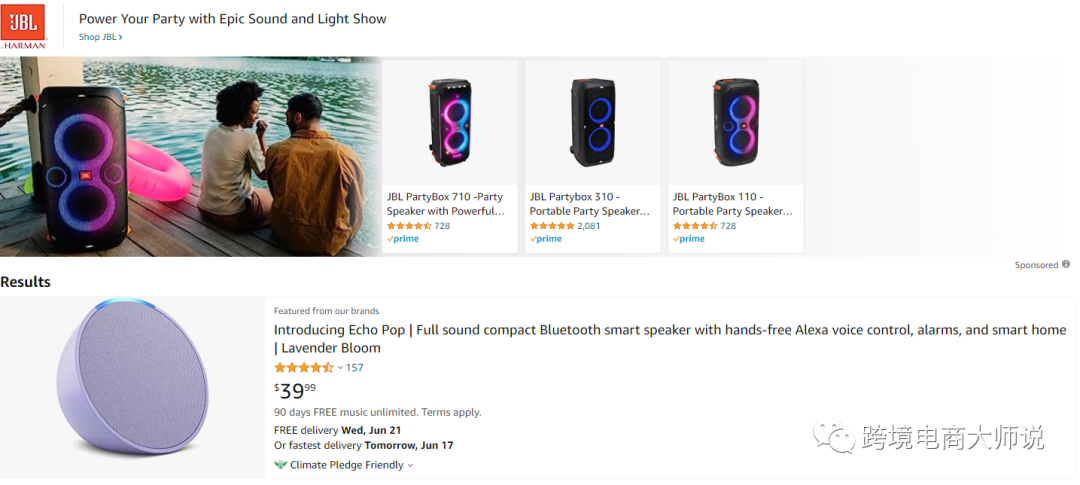Open the Shop JBL link
This screenshot has width=1080, height=485.
[x=100, y=37]
